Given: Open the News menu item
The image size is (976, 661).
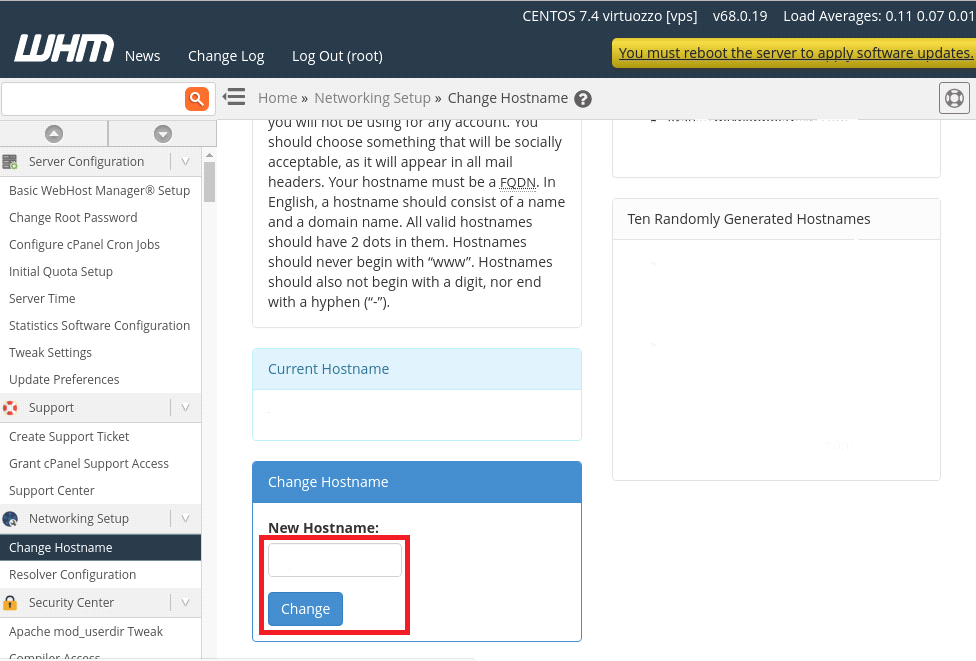Looking at the screenshot, I should (x=143, y=56).
